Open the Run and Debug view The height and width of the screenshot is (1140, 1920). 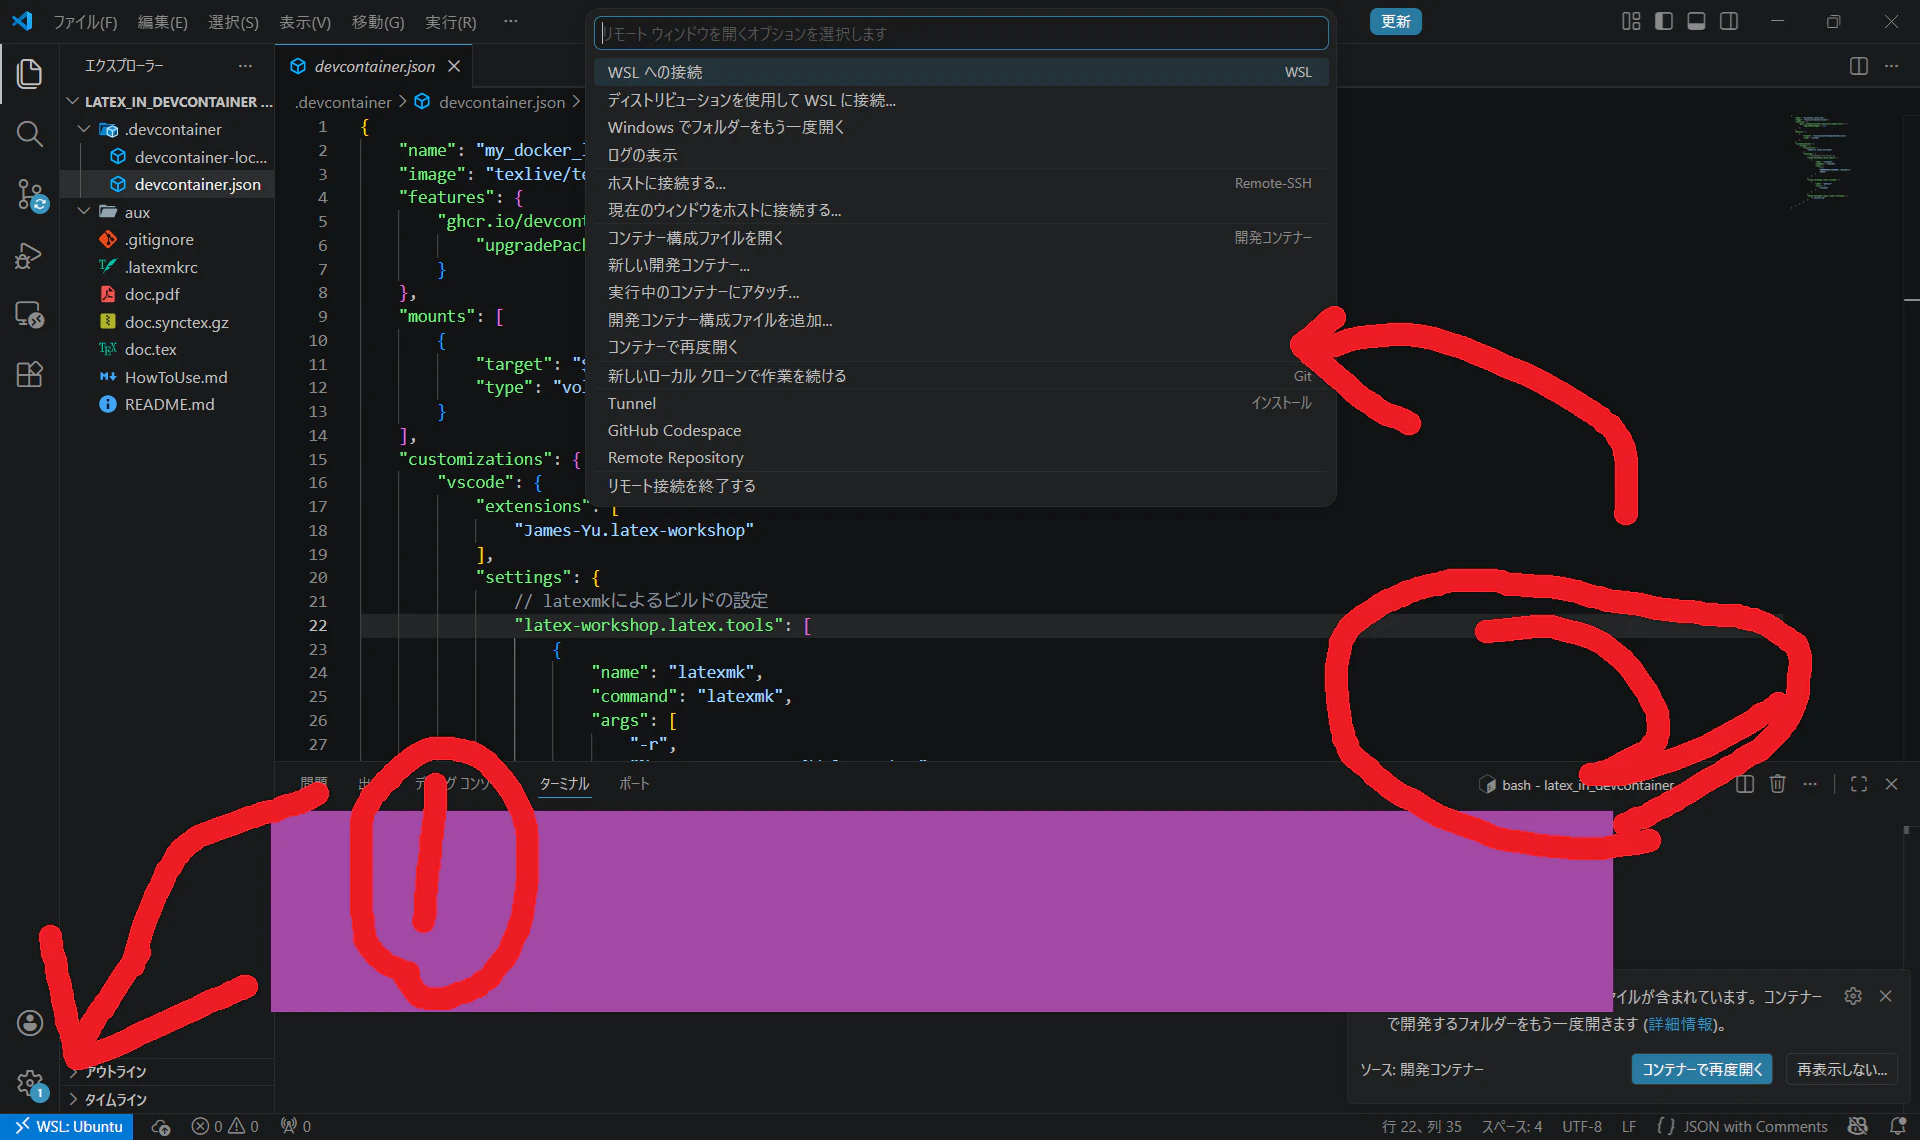point(29,256)
